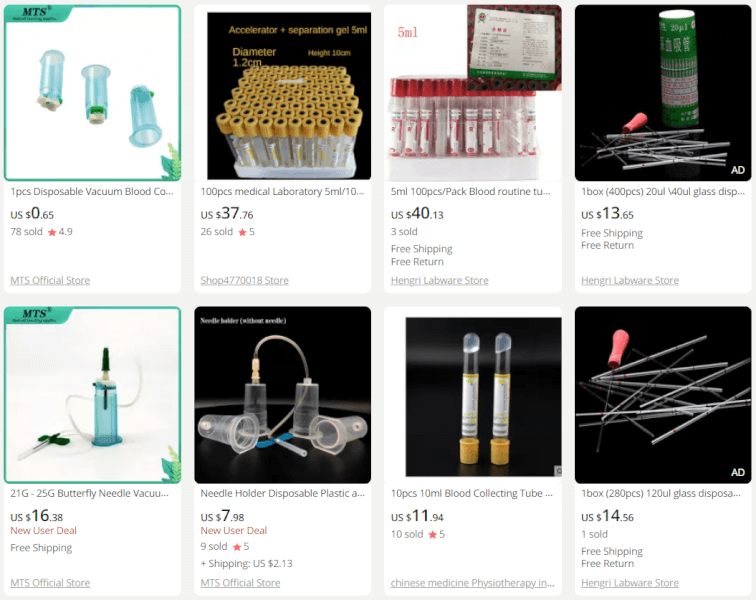Click the MTS logo badge on vacuum holder image

click(38, 14)
